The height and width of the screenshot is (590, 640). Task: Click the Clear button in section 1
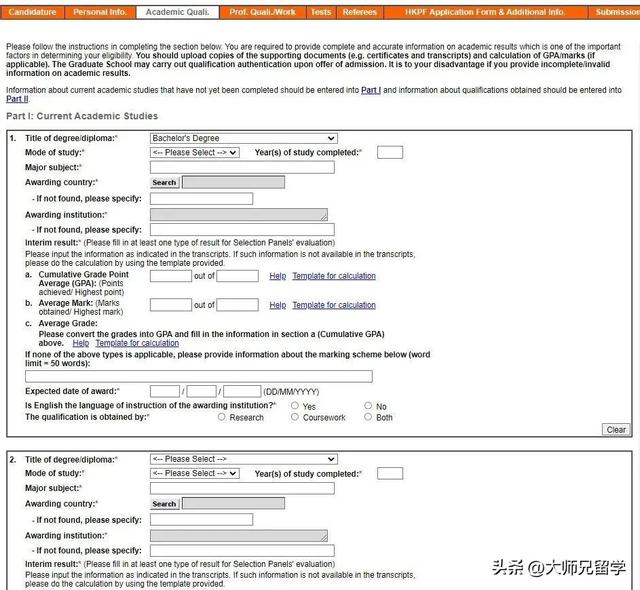pyautogui.click(x=616, y=430)
